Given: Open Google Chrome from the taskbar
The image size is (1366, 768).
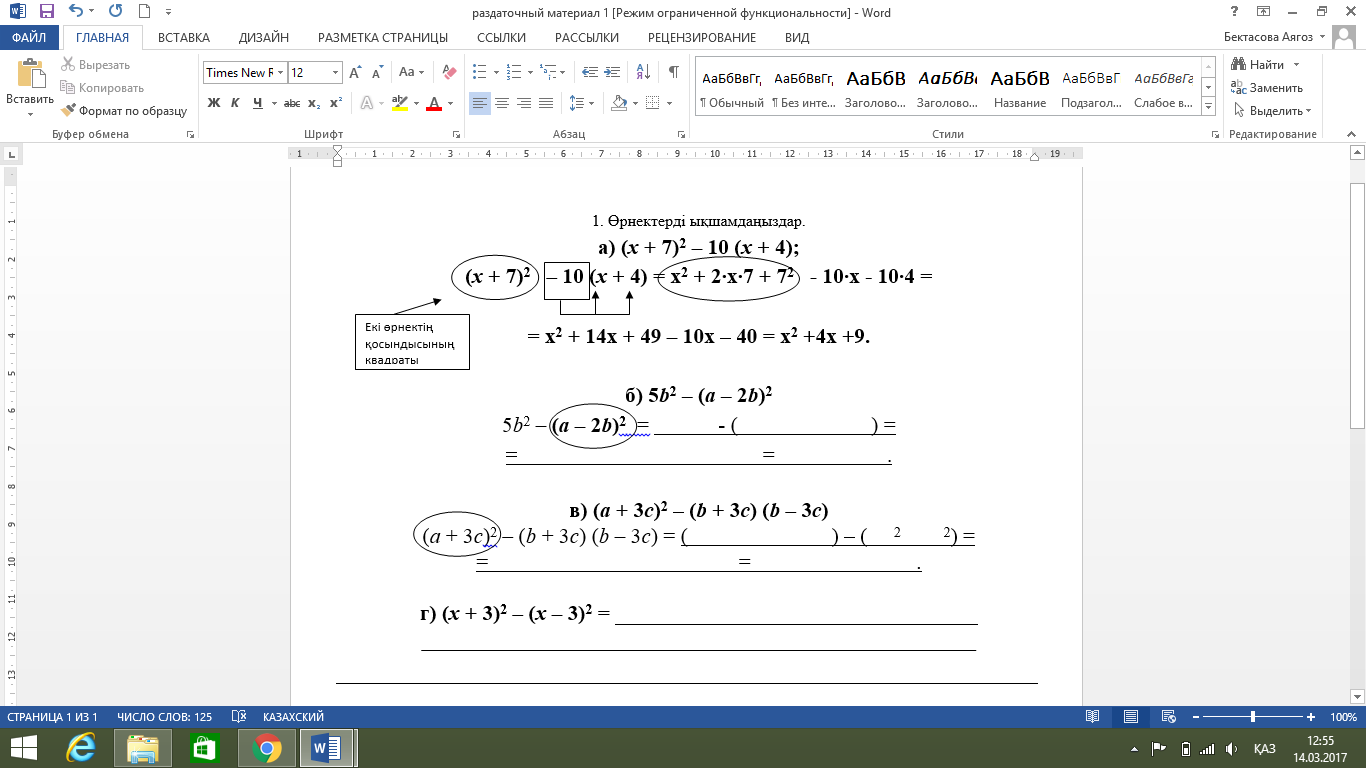Looking at the screenshot, I should [266, 748].
